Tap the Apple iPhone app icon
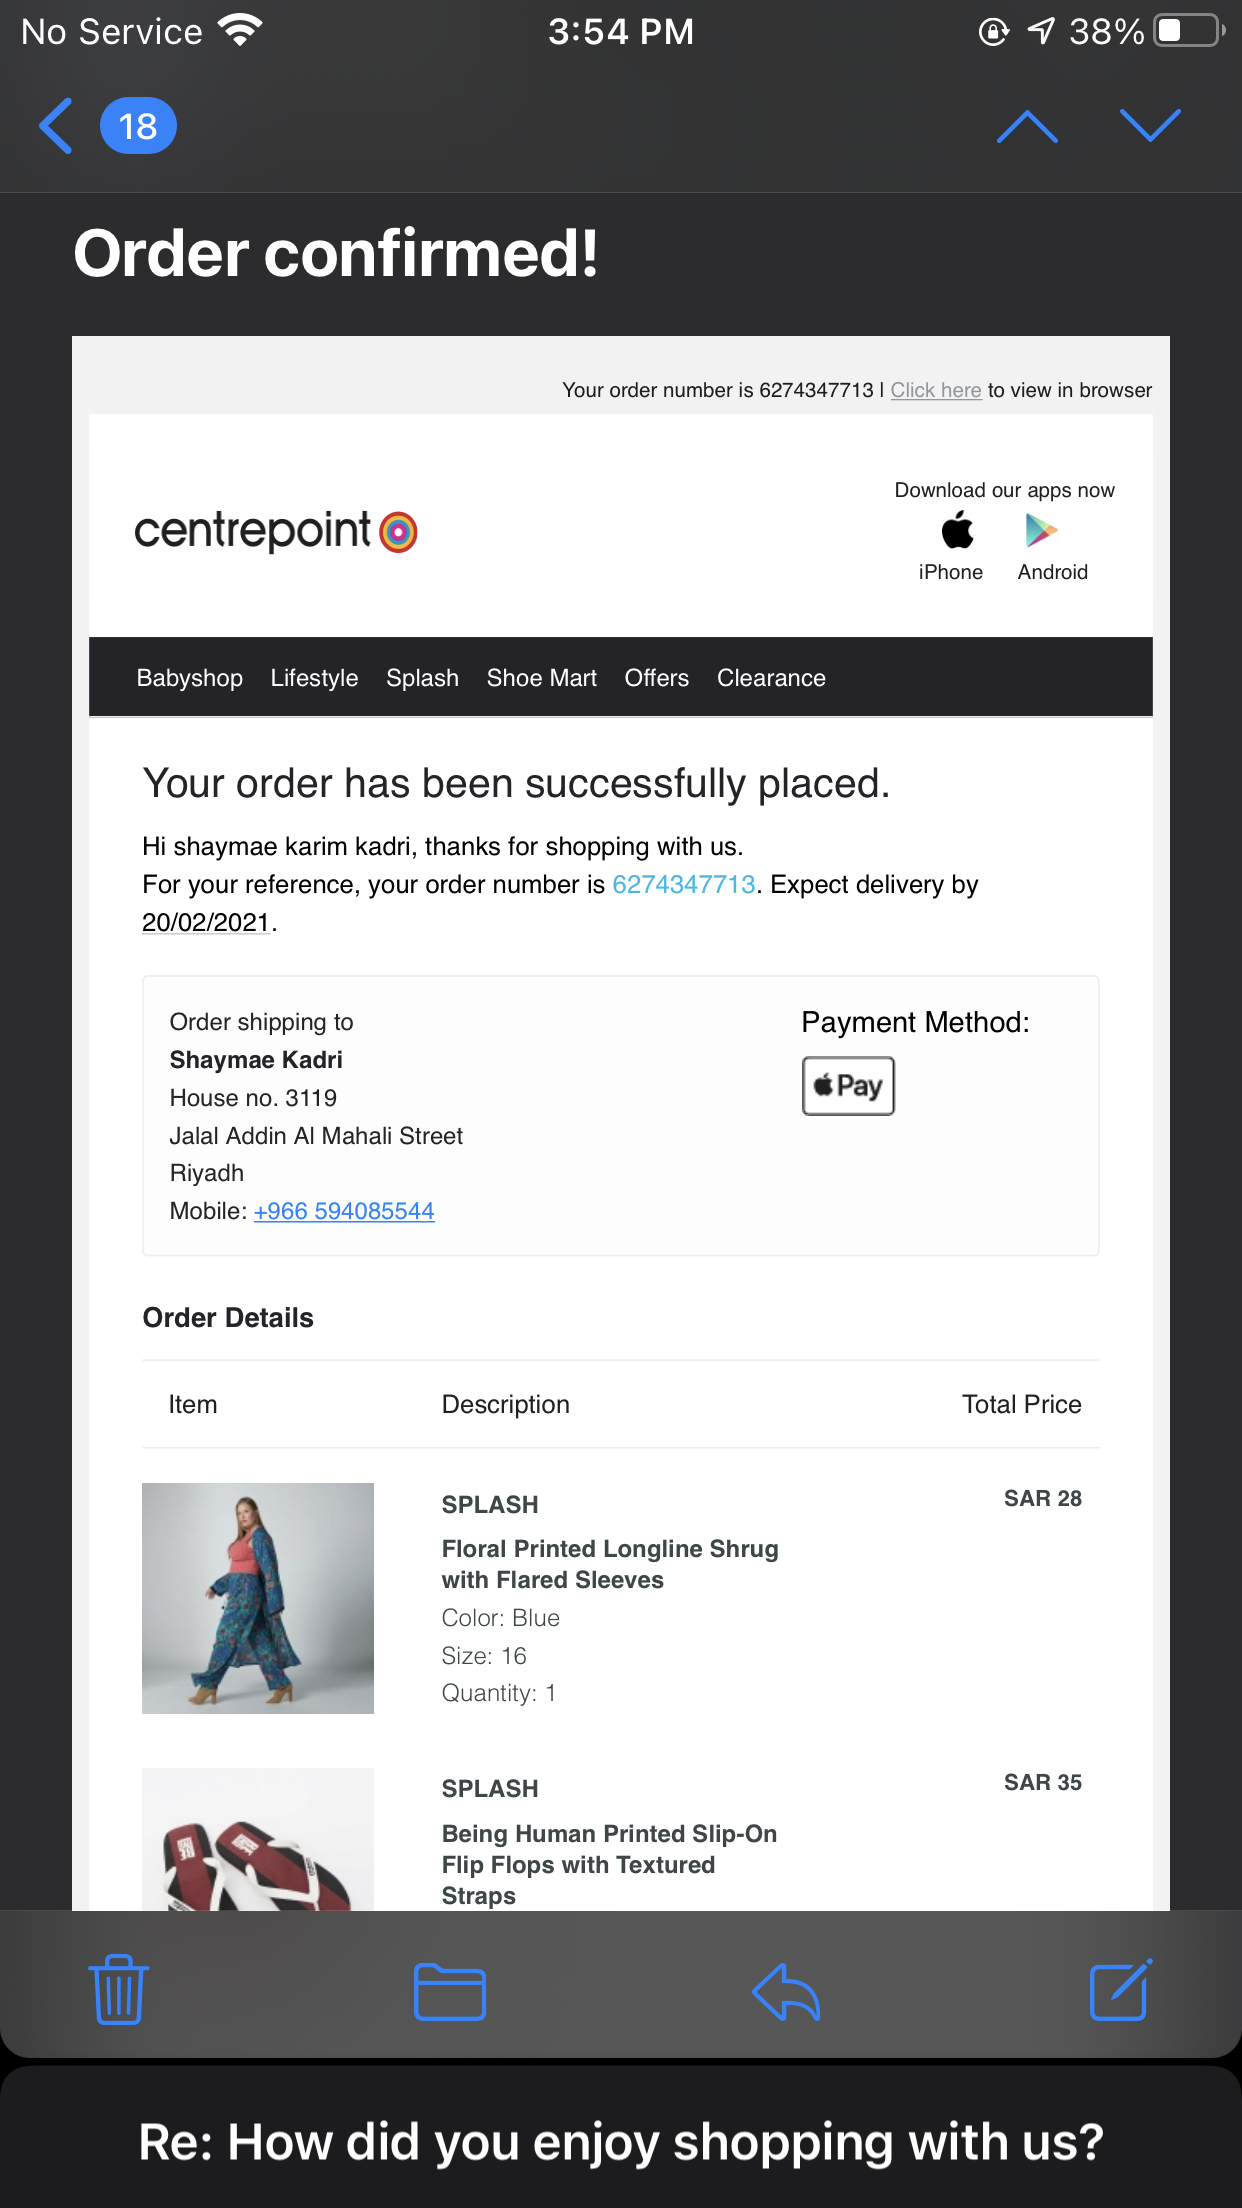Screen dimensions: 1242x2208 [x=957, y=530]
